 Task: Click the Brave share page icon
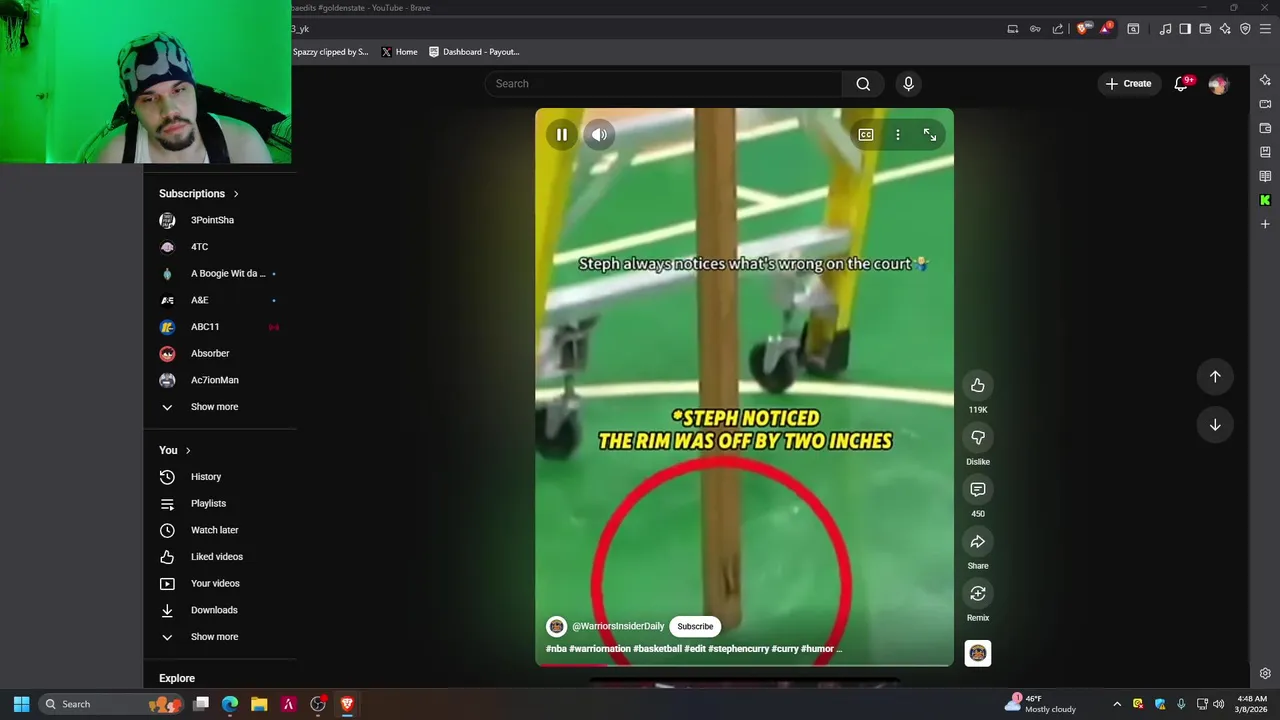click(1058, 29)
